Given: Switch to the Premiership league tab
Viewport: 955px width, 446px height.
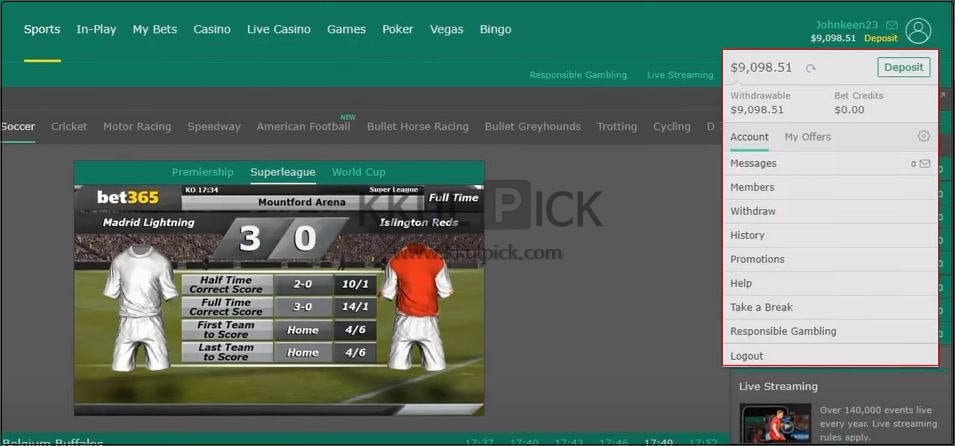Looking at the screenshot, I should click(x=202, y=172).
